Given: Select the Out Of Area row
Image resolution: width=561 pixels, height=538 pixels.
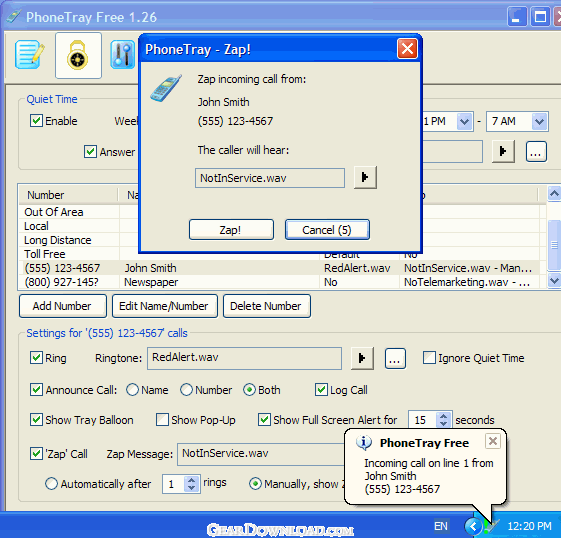Looking at the screenshot, I should pos(279,212).
